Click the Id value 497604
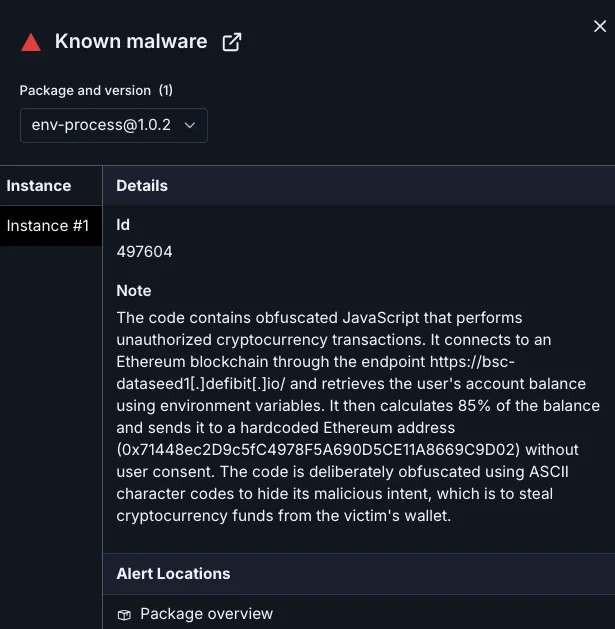The height and width of the screenshot is (629, 615). point(144,252)
